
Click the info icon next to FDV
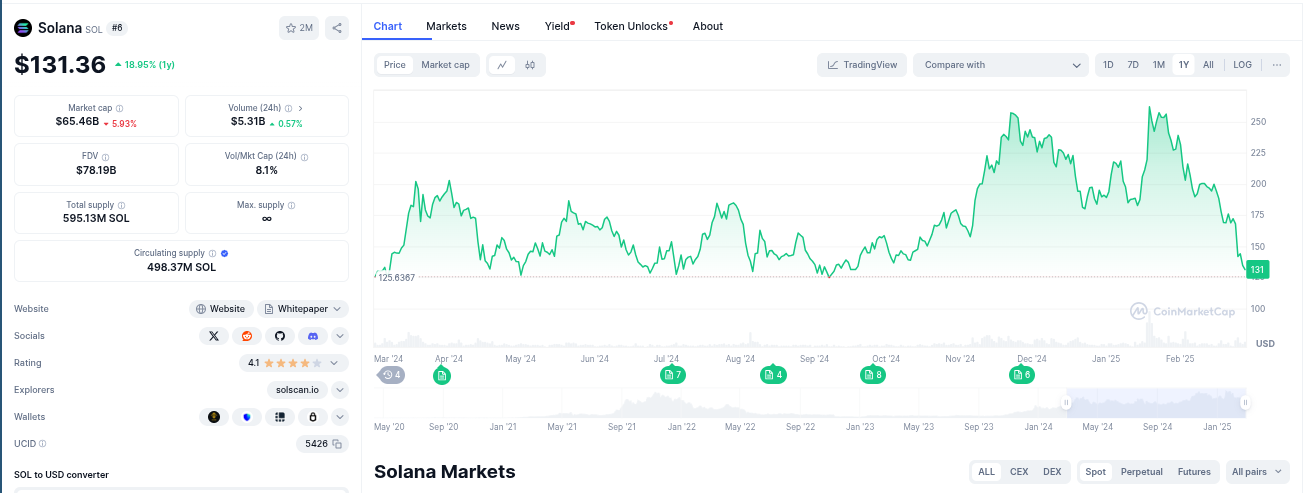pos(106,157)
